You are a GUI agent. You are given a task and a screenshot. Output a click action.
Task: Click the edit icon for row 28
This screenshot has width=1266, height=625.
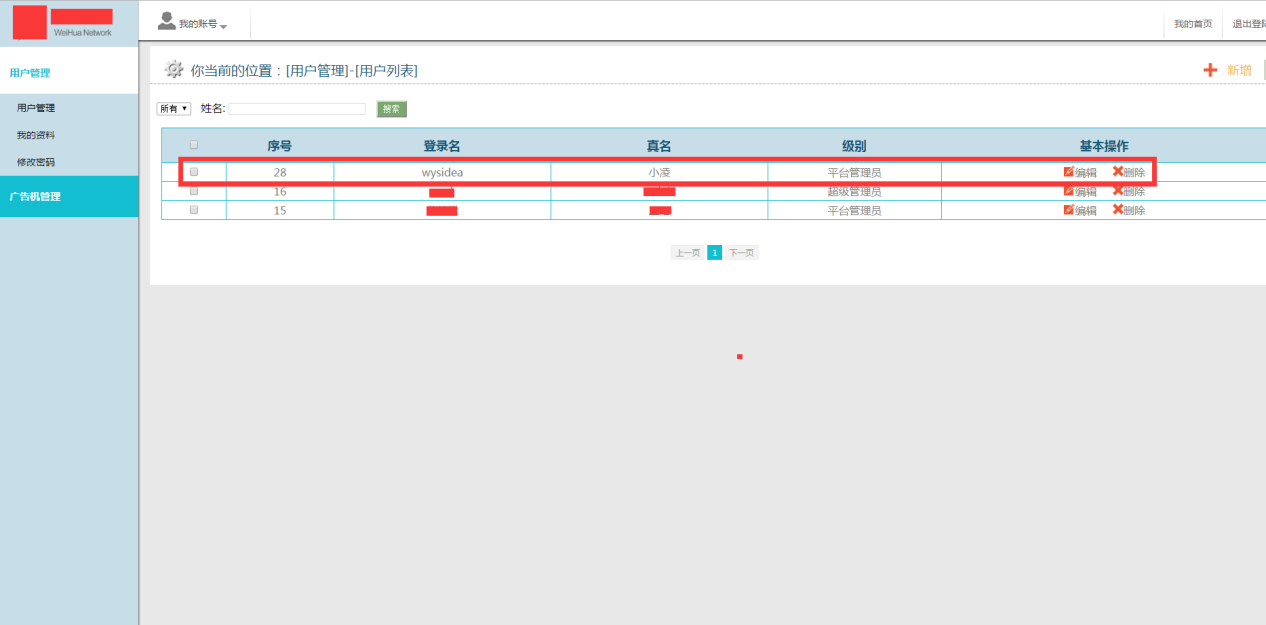pos(1068,172)
